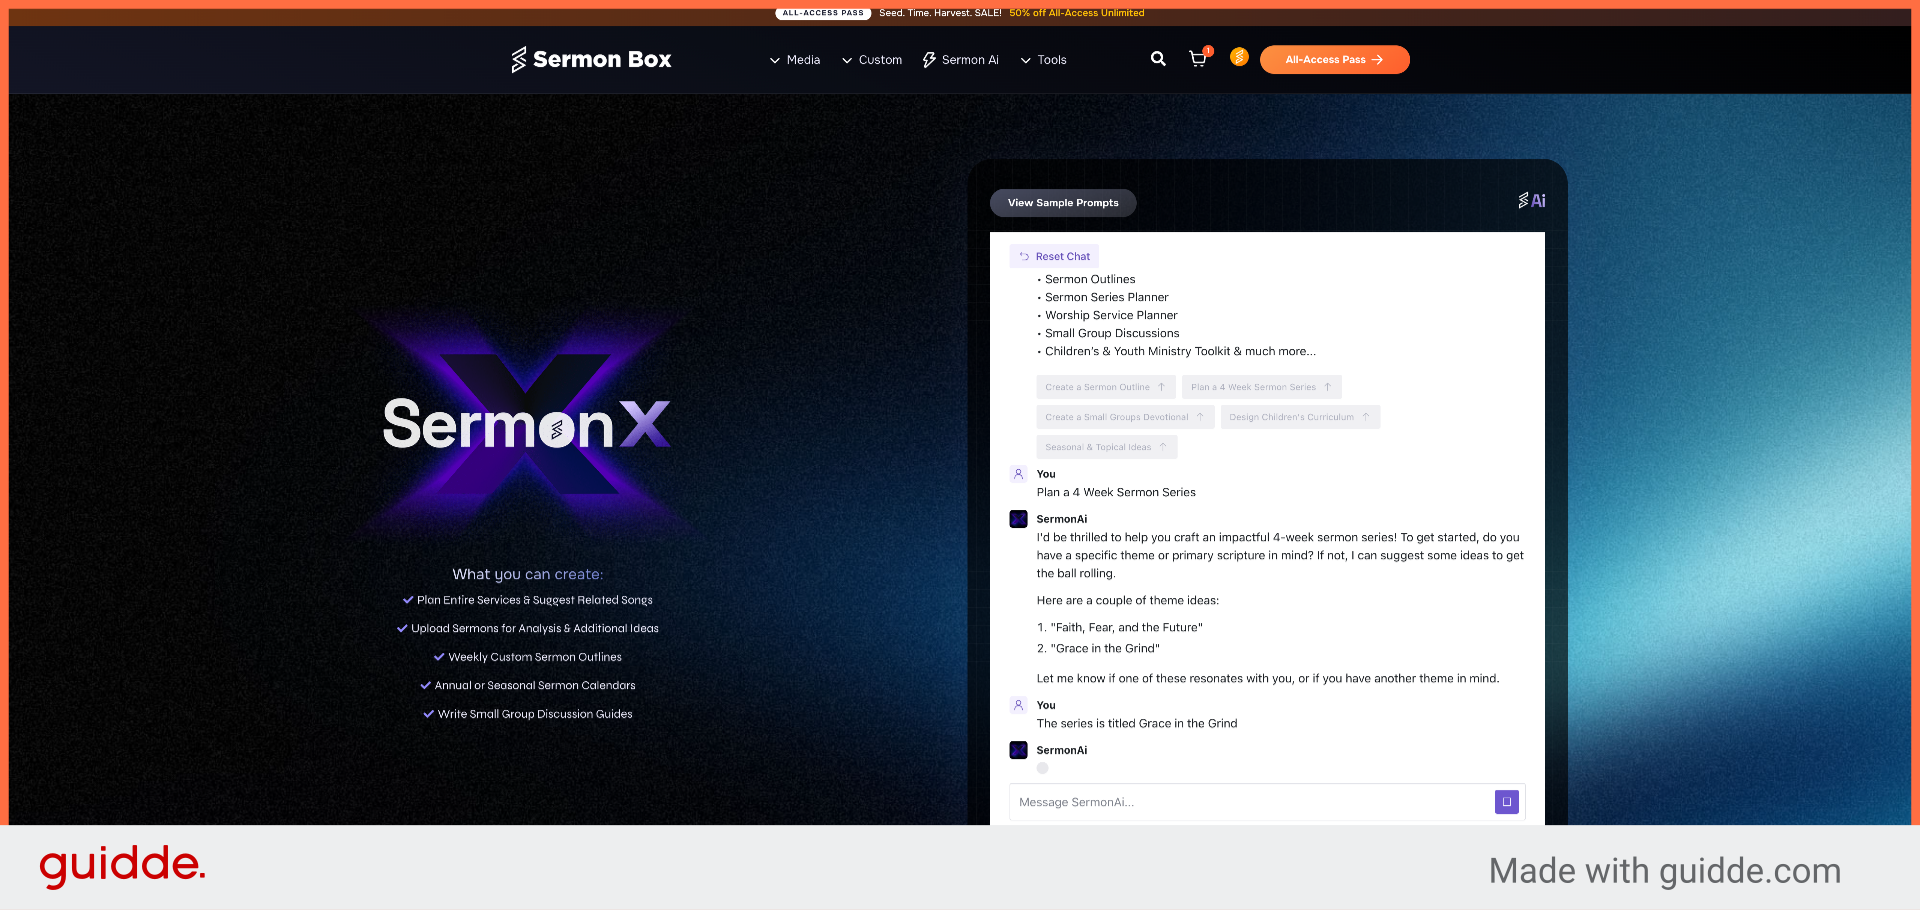Select the Create a Sermon Outline prompt
This screenshot has width=1920, height=910.
pos(1105,387)
